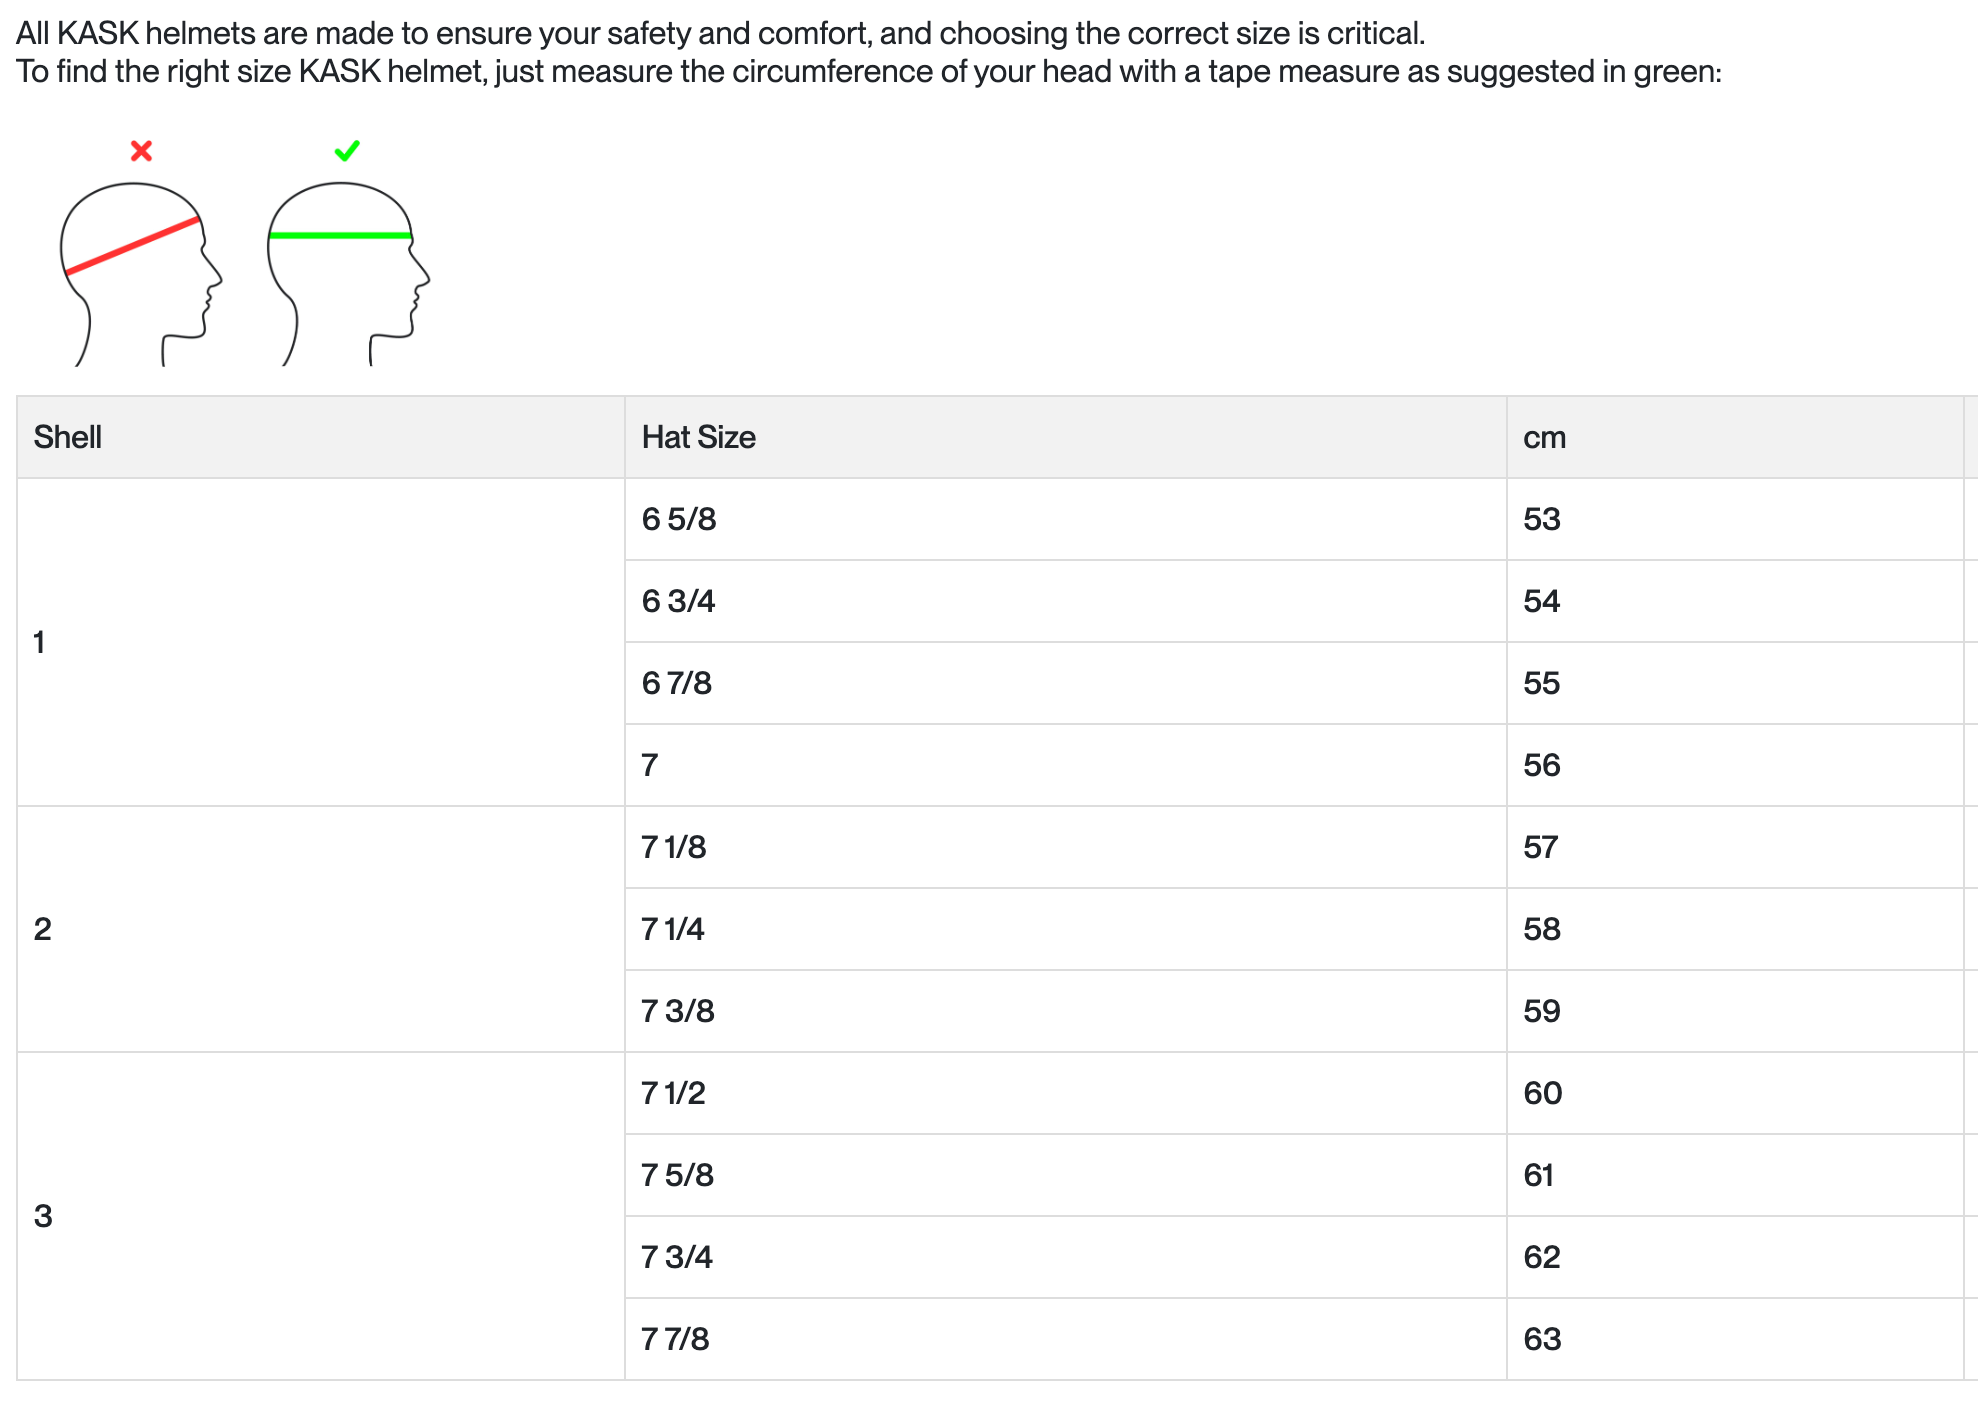Click the head illustration with green line
1978x1406 pixels.
pos(347,272)
